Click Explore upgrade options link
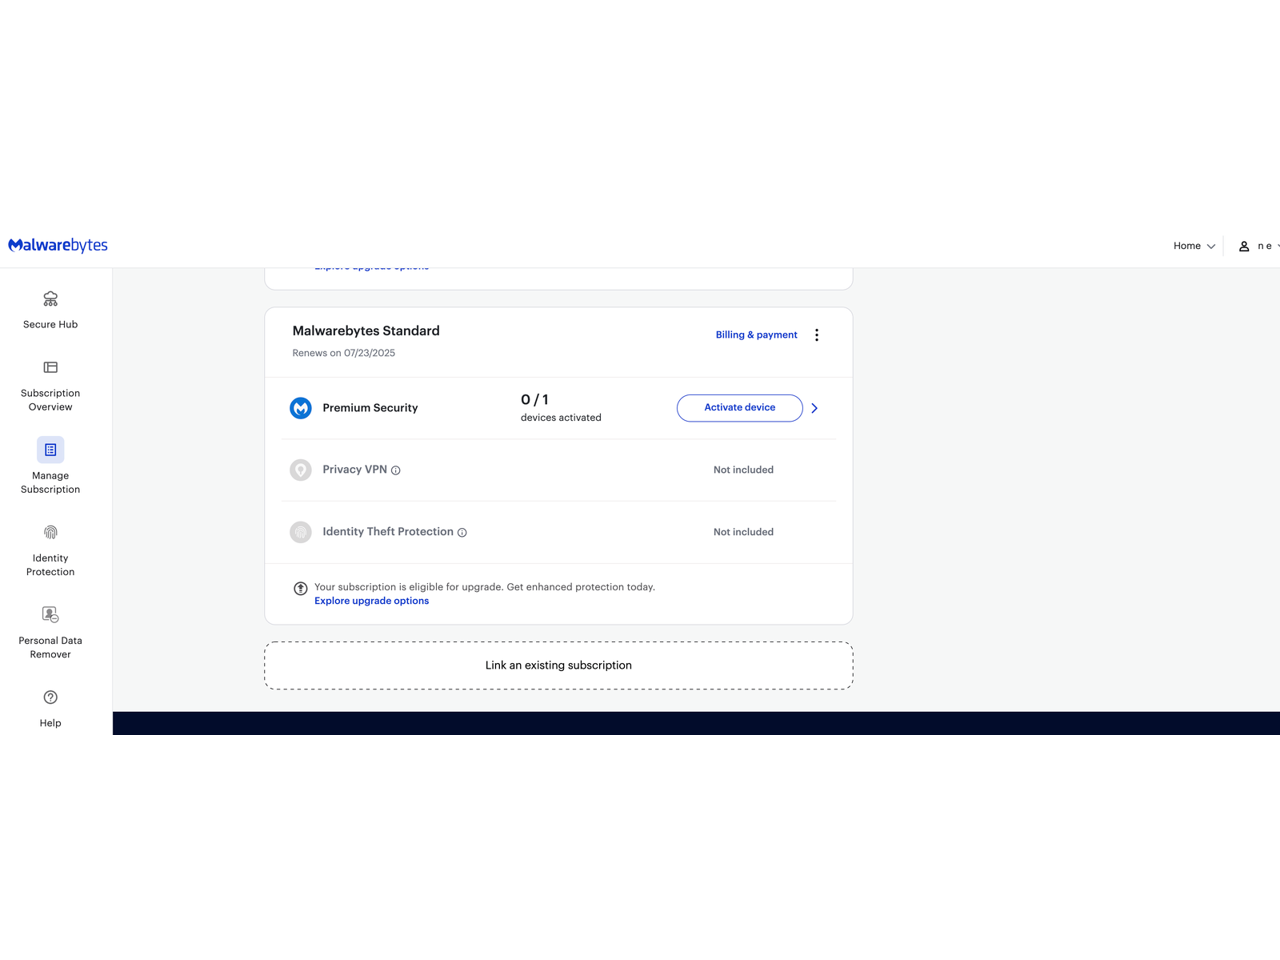1280x960 pixels. (371, 601)
